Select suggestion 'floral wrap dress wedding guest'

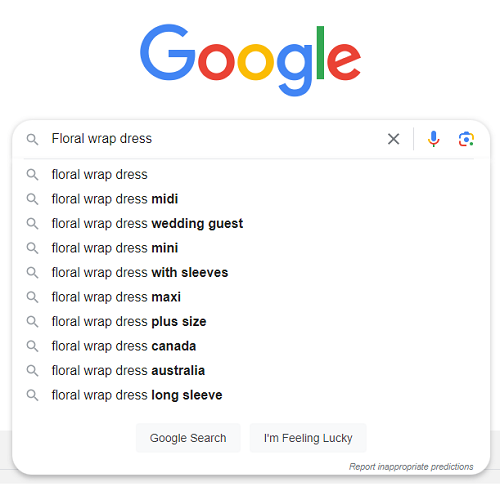[251, 223]
